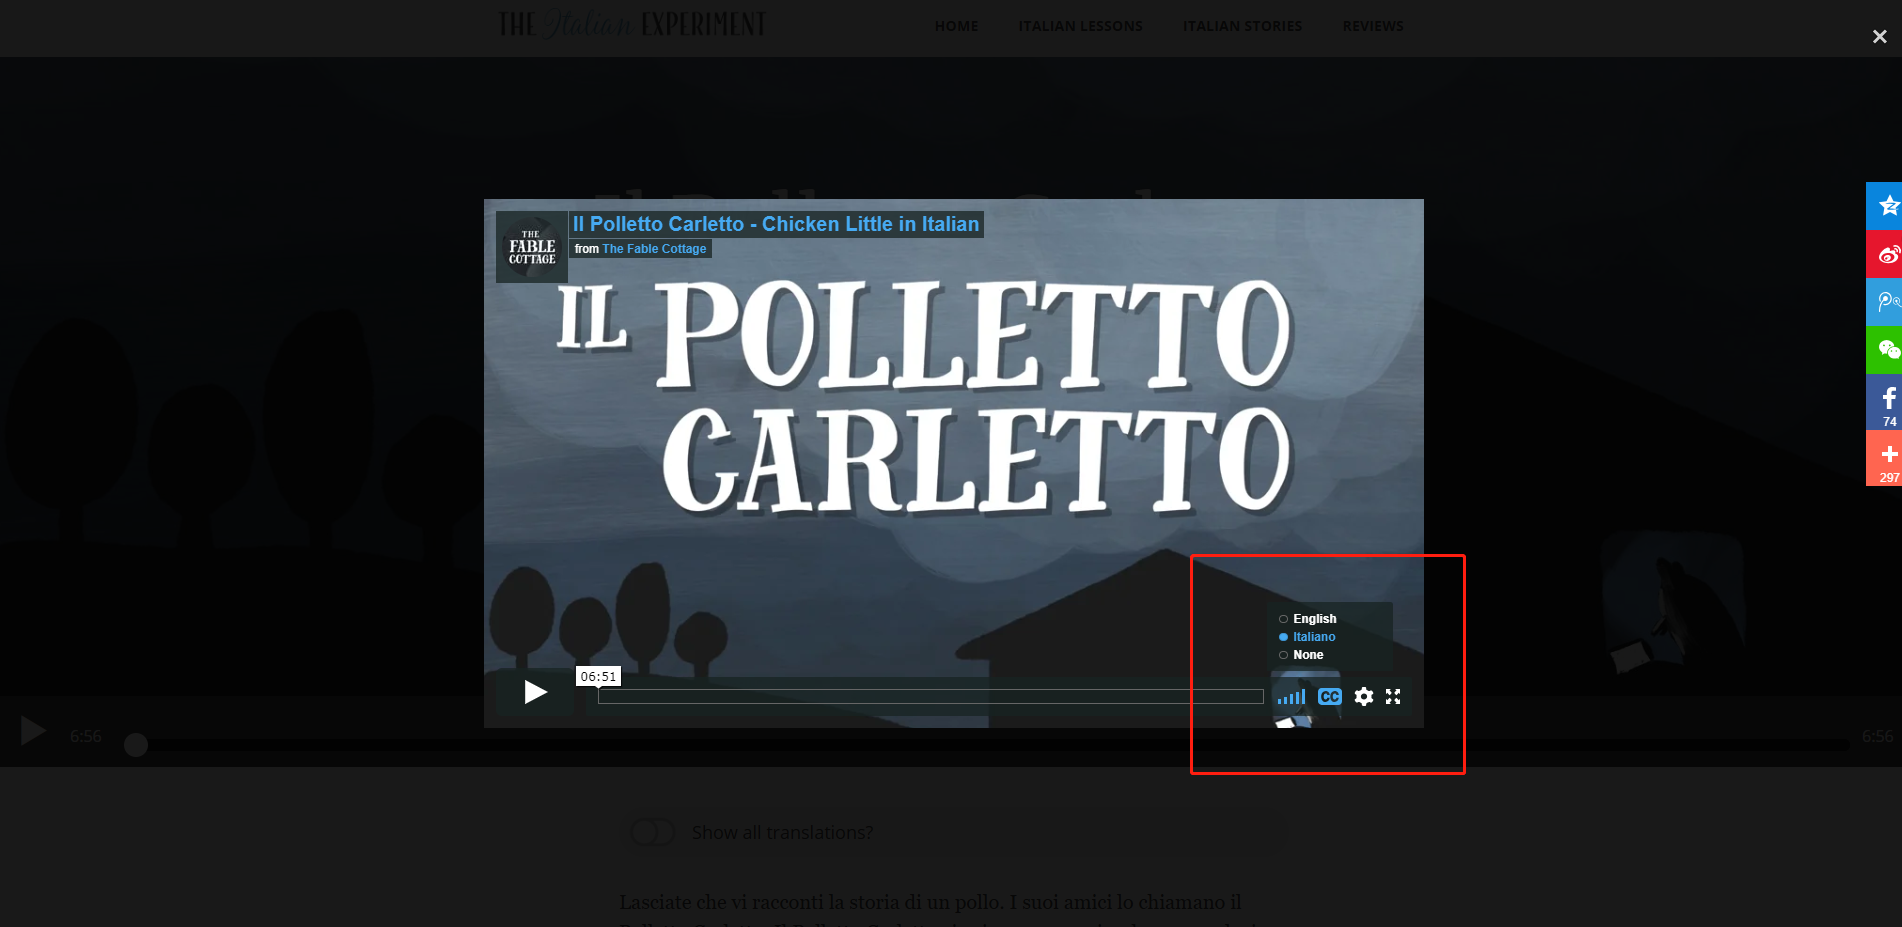Share on Facebook via sidebar
This screenshot has width=1902, height=927.
pos(1887,402)
